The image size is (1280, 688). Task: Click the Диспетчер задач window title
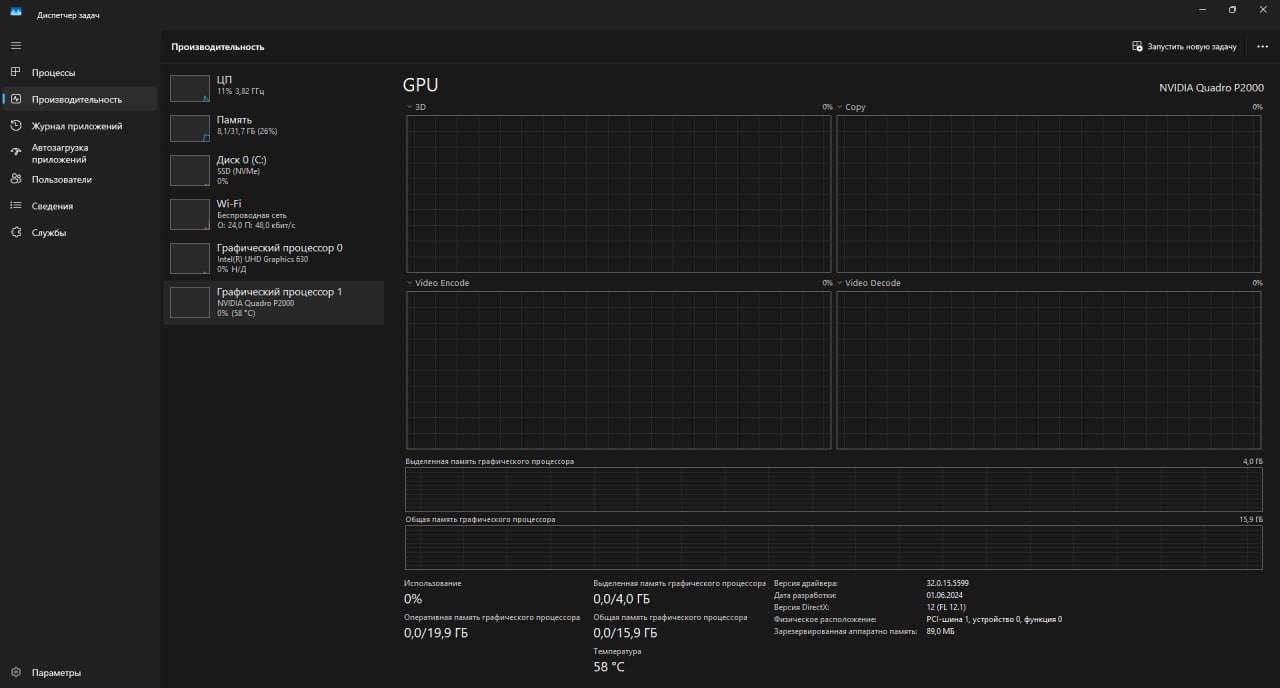68,16
